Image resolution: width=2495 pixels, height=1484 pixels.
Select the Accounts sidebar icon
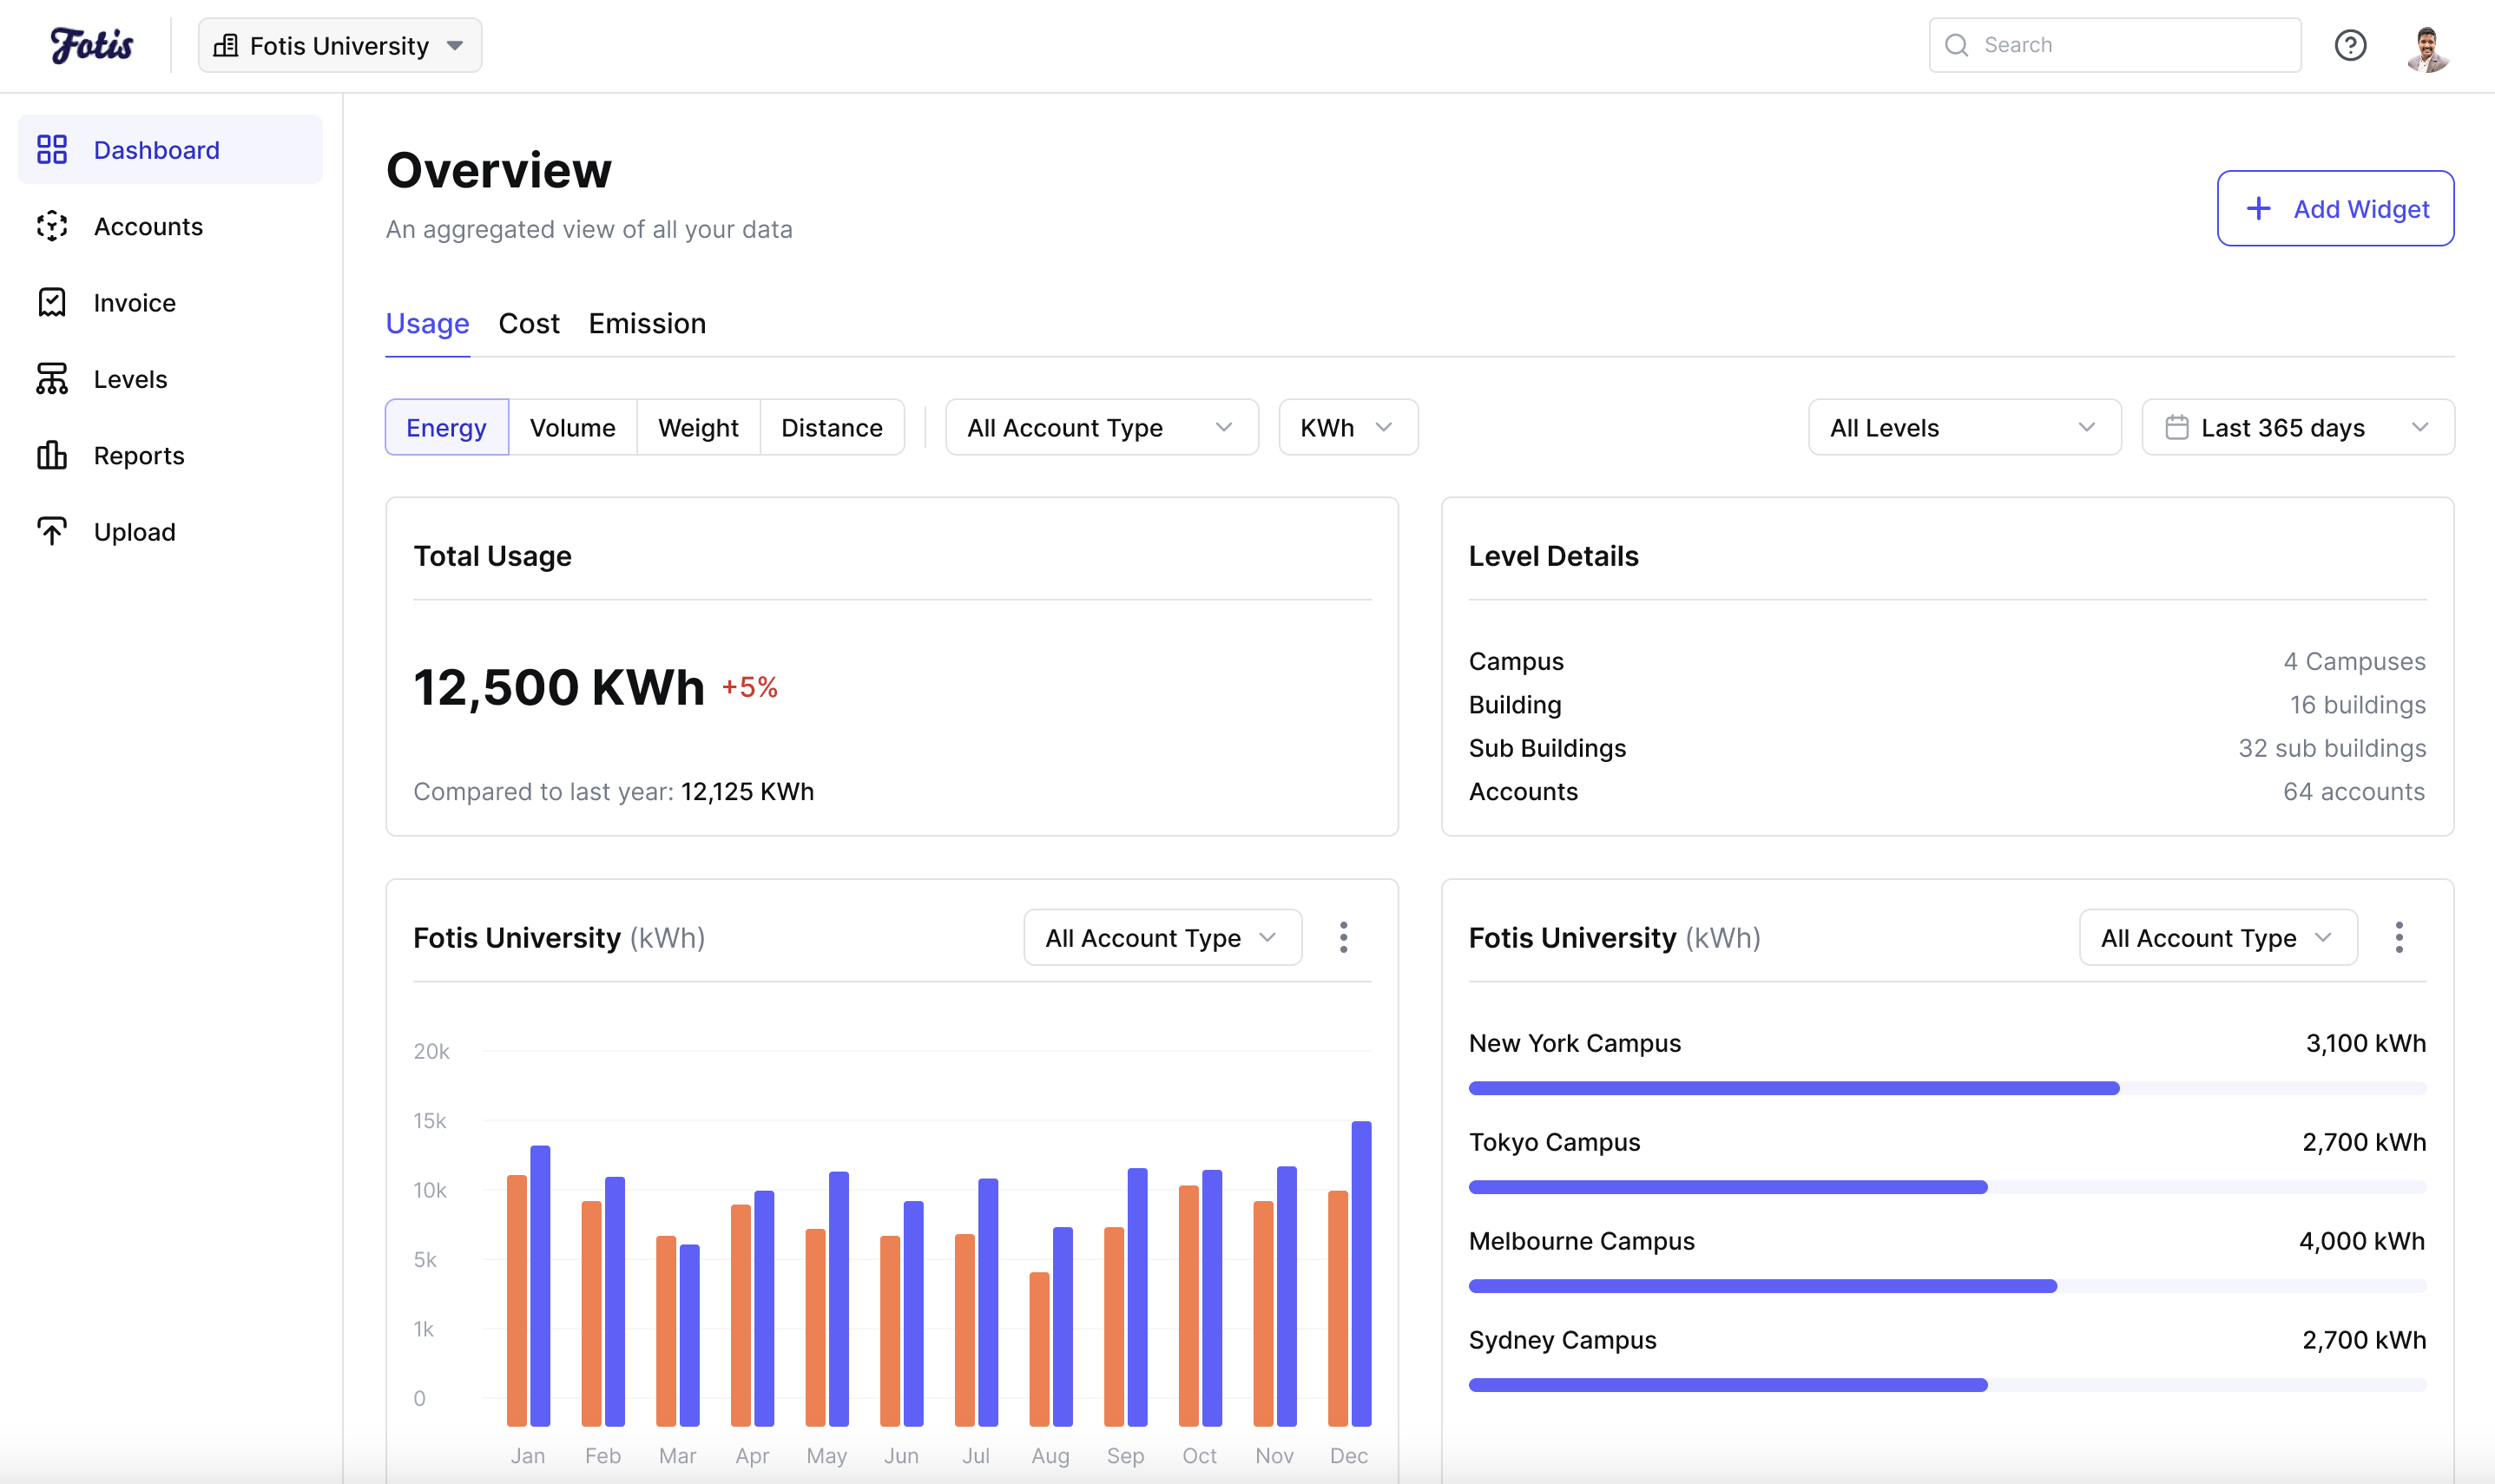(52, 226)
